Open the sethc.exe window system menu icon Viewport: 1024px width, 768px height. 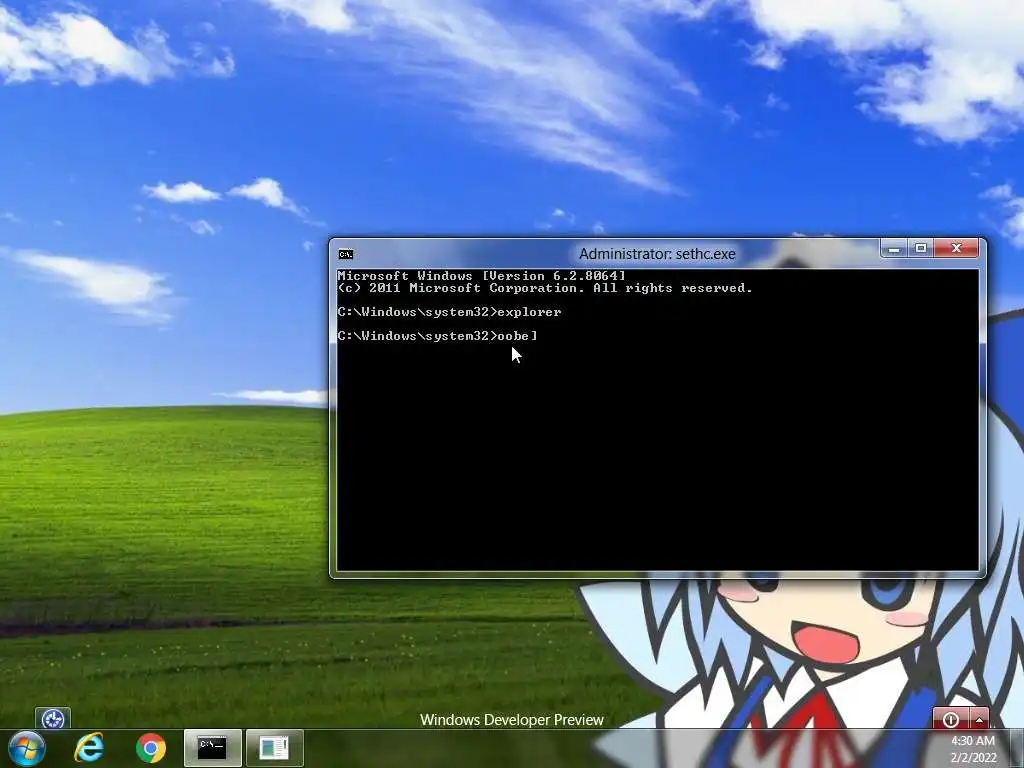[x=346, y=254]
